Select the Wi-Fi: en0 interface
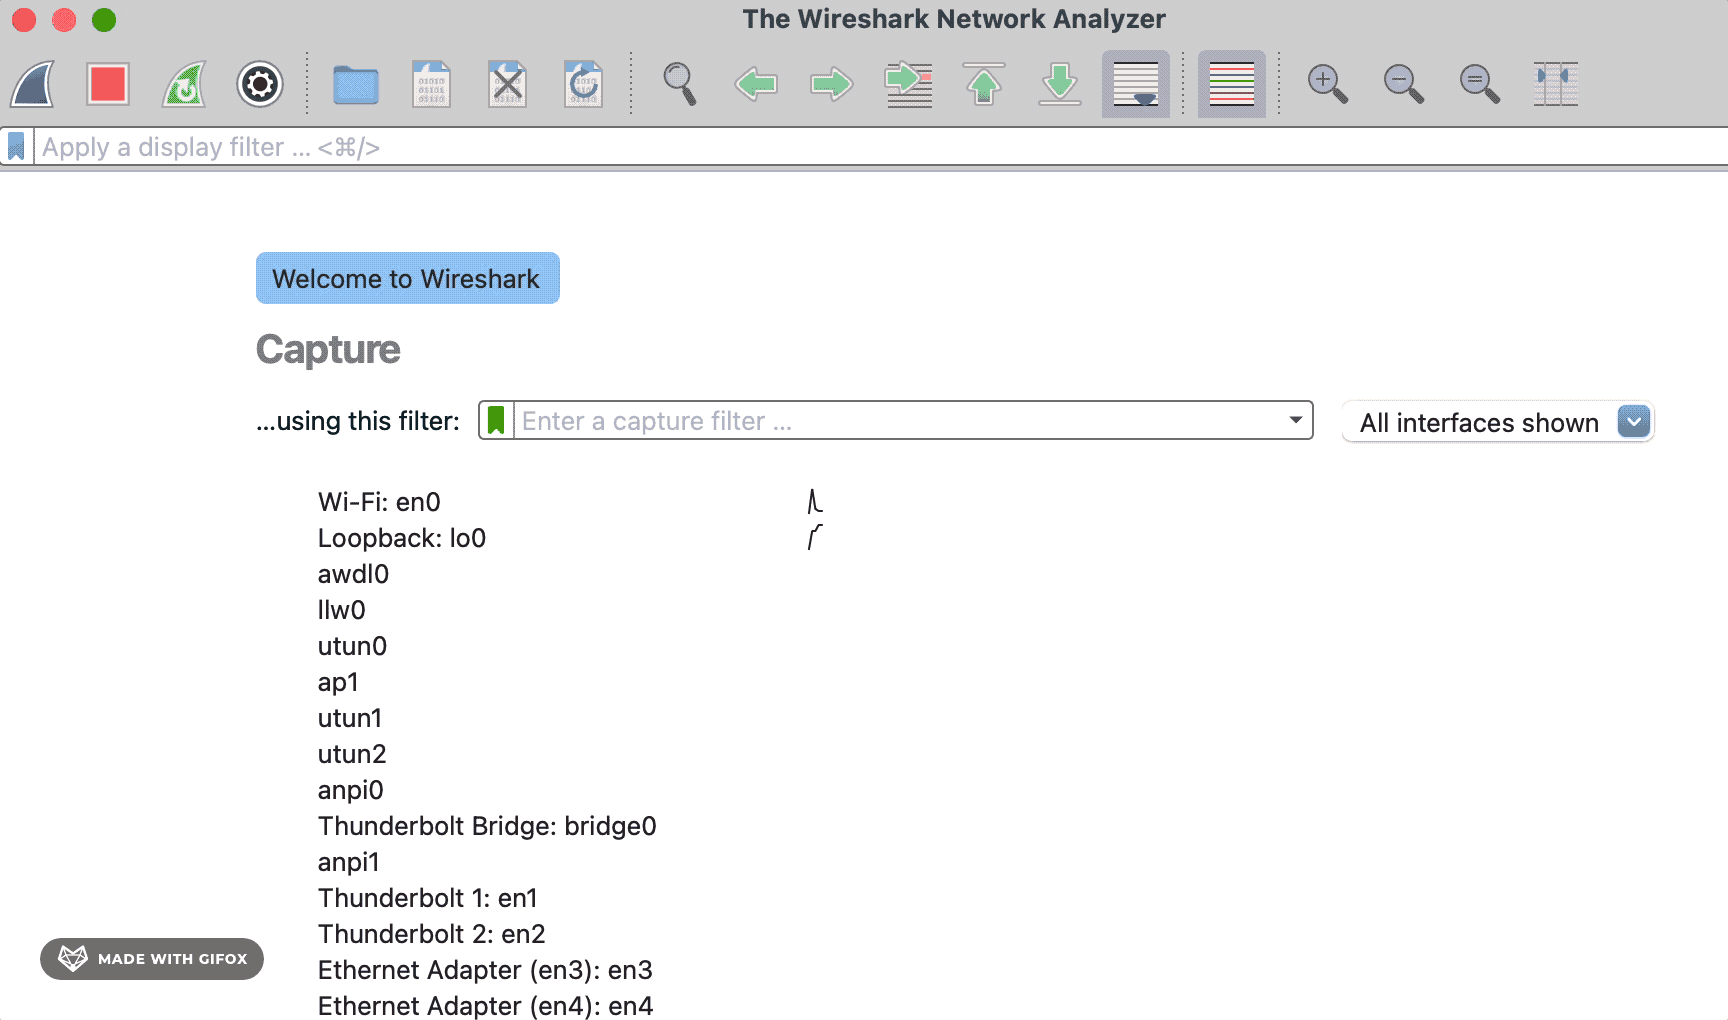 click(379, 502)
